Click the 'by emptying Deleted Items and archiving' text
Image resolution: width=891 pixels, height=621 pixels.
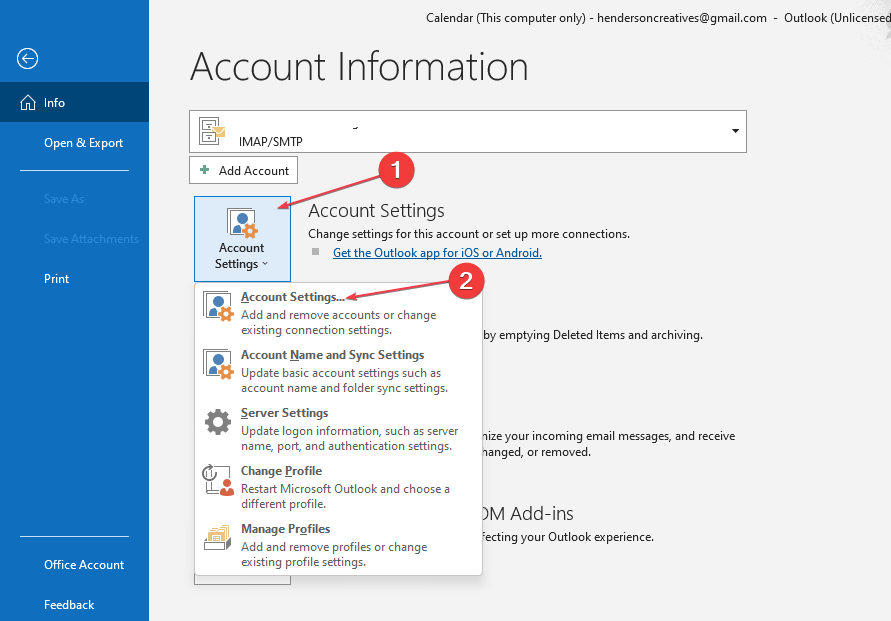click(593, 335)
